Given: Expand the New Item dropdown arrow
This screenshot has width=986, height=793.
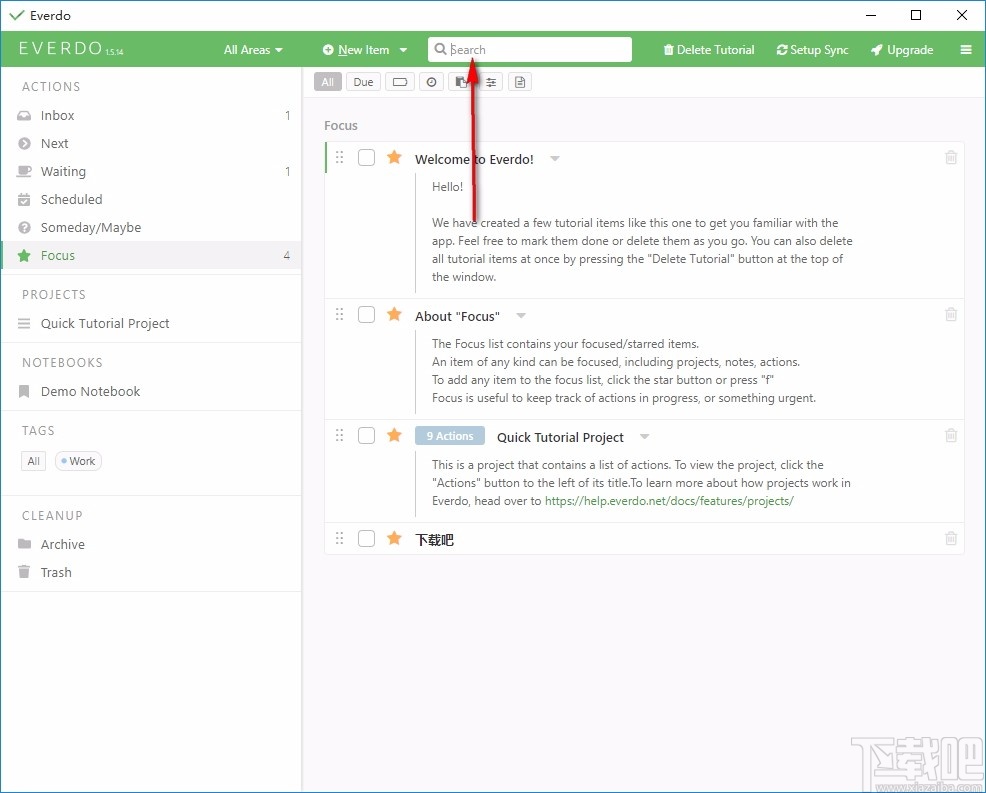Looking at the screenshot, I should 403,50.
